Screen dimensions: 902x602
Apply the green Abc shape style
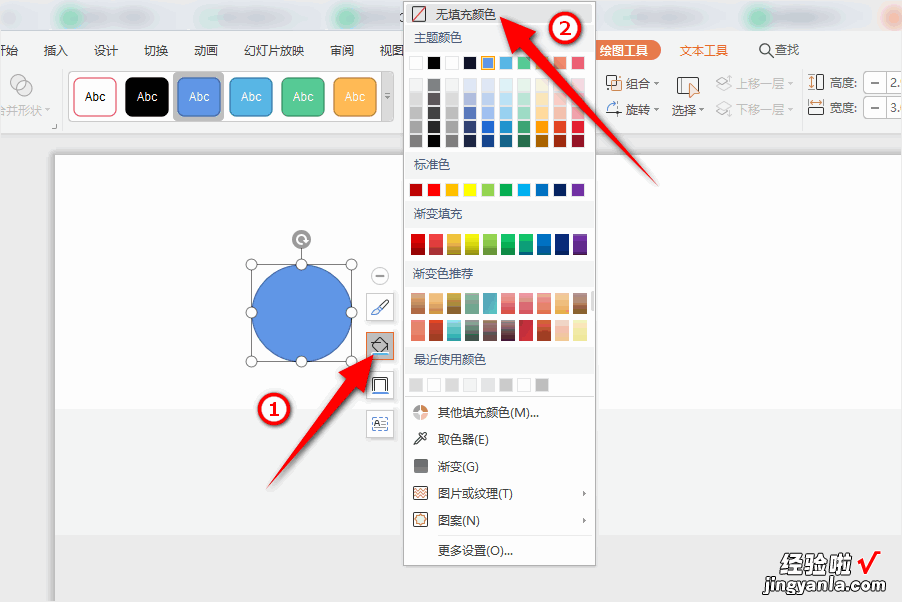pos(303,97)
